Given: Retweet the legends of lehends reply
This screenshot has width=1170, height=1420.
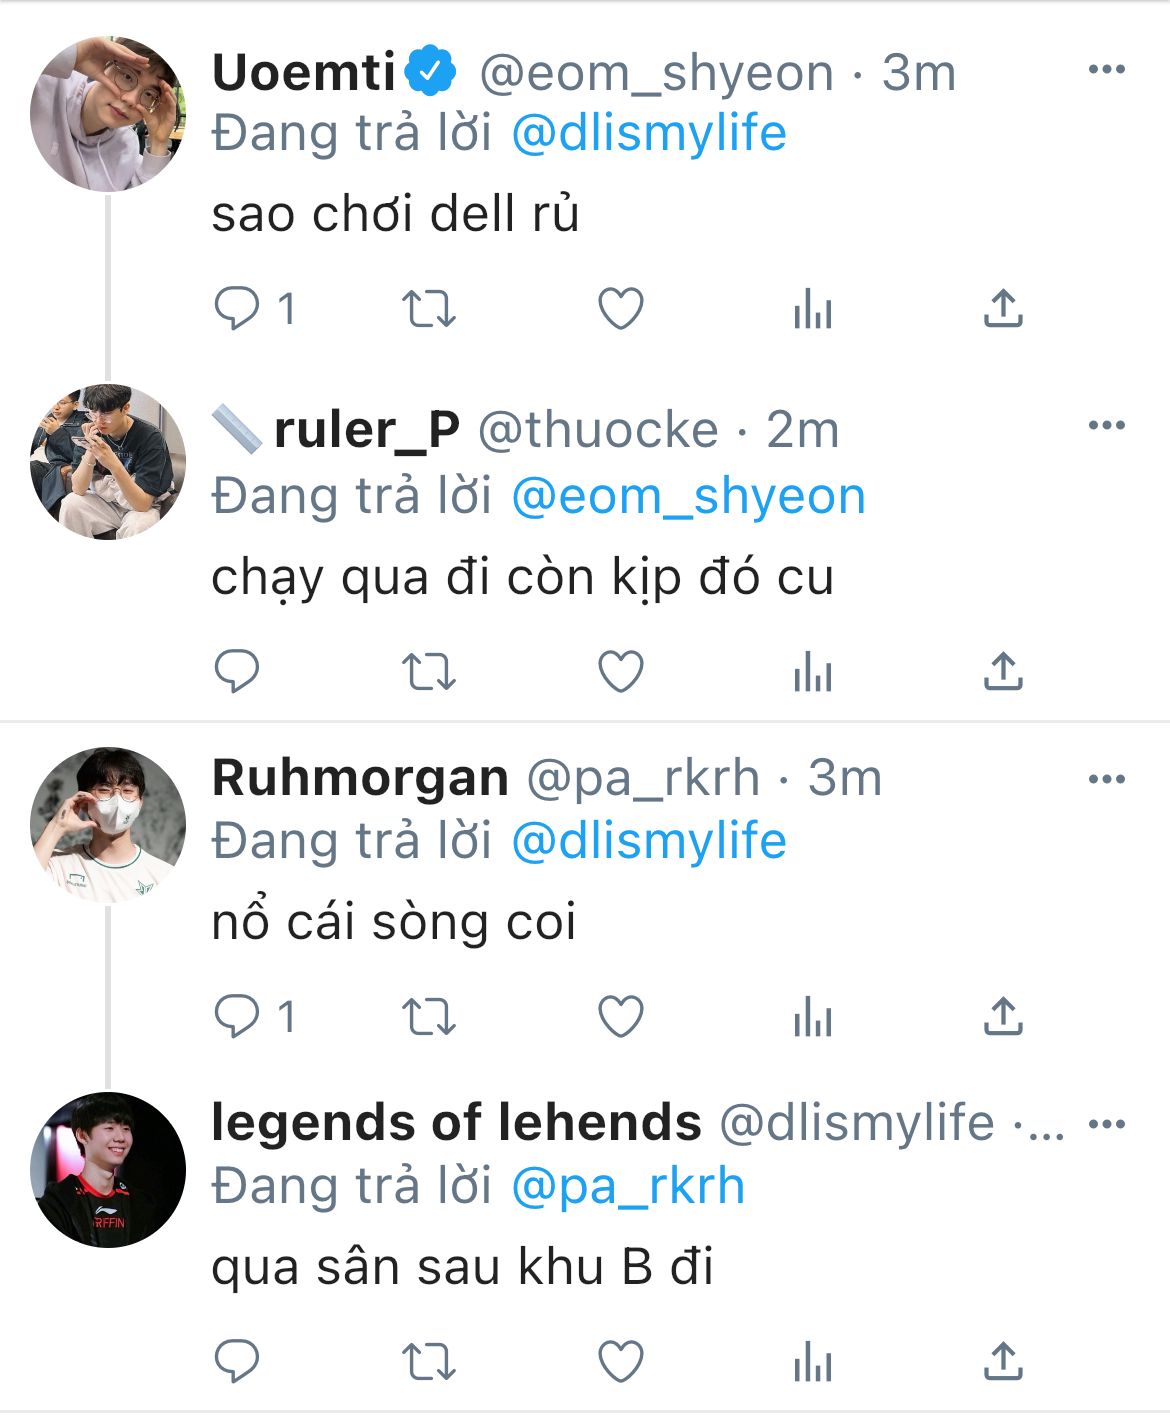Looking at the screenshot, I should (429, 1362).
